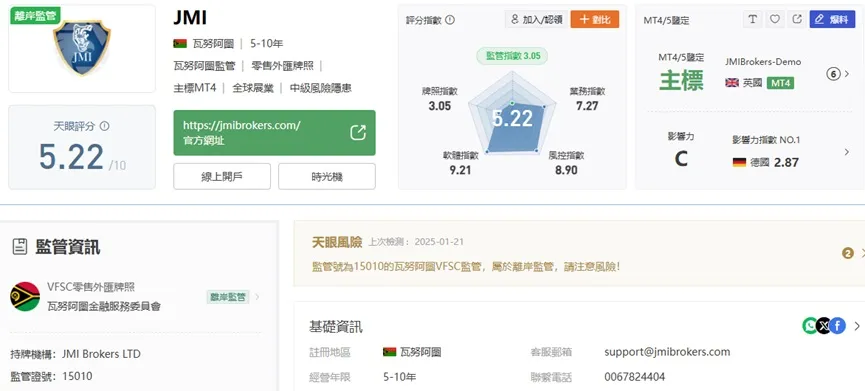Click the pencil icon in 爆料 button

(x=819, y=19)
